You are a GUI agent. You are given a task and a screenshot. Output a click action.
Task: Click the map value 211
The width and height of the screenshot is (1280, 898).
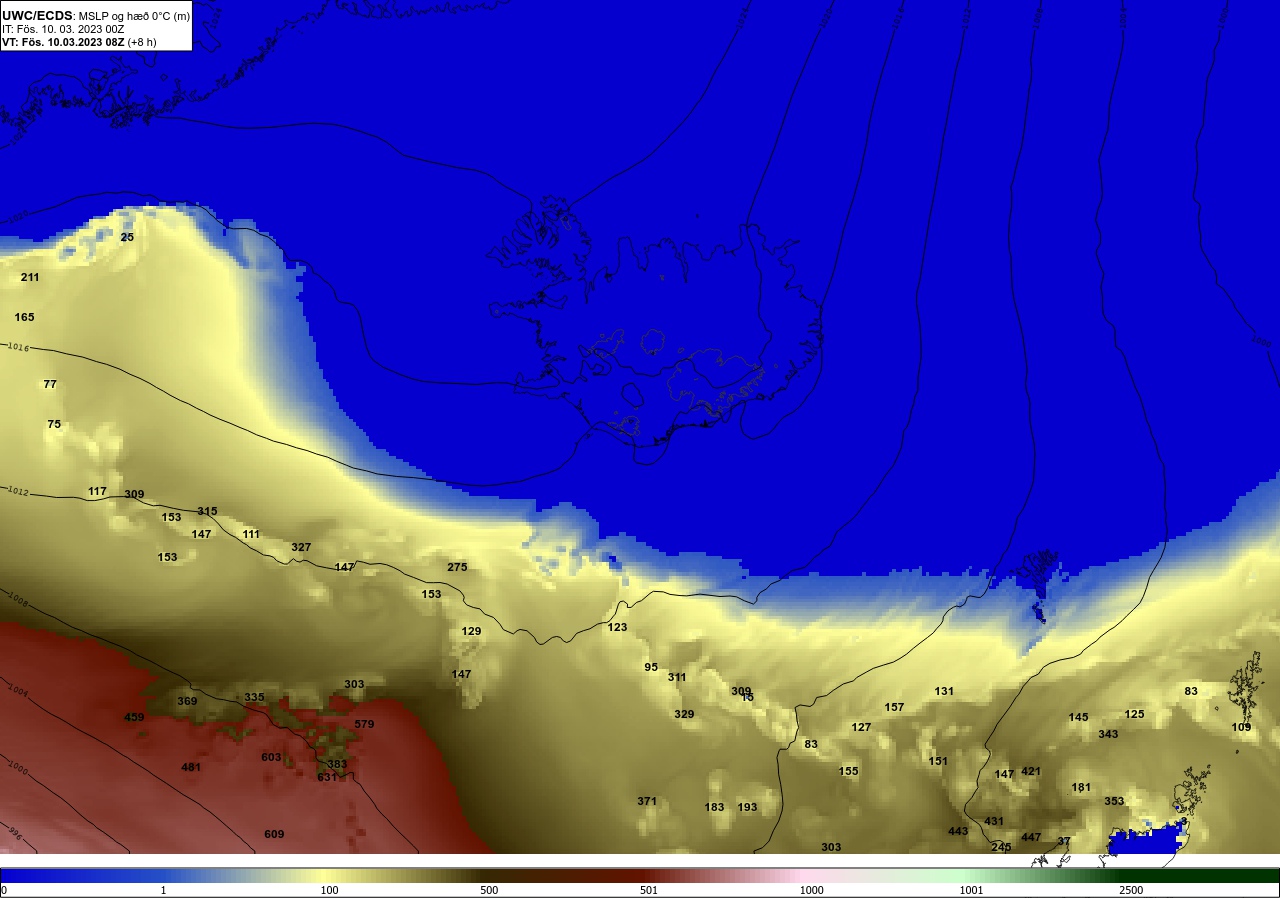[30, 277]
